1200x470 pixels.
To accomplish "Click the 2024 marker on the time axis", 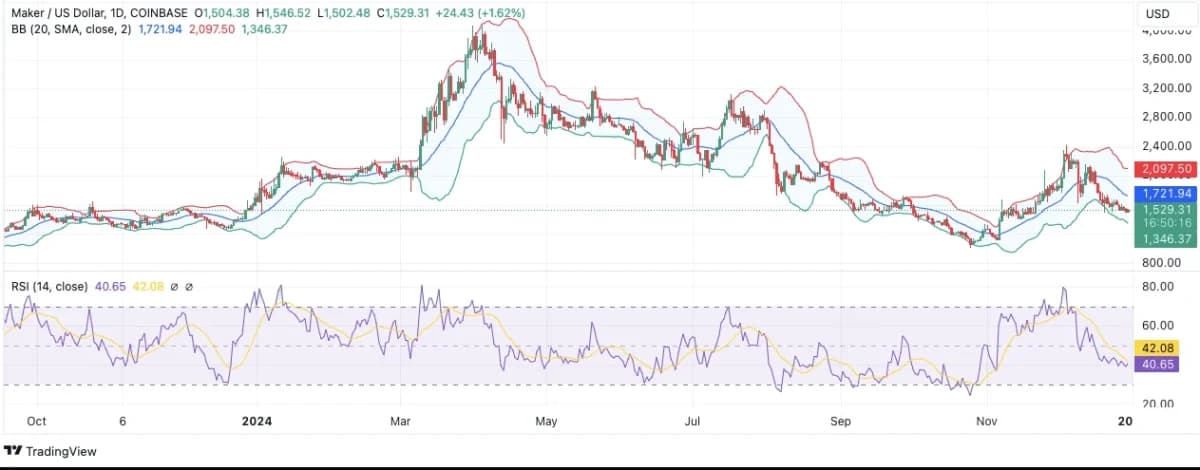I will tap(258, 422).
